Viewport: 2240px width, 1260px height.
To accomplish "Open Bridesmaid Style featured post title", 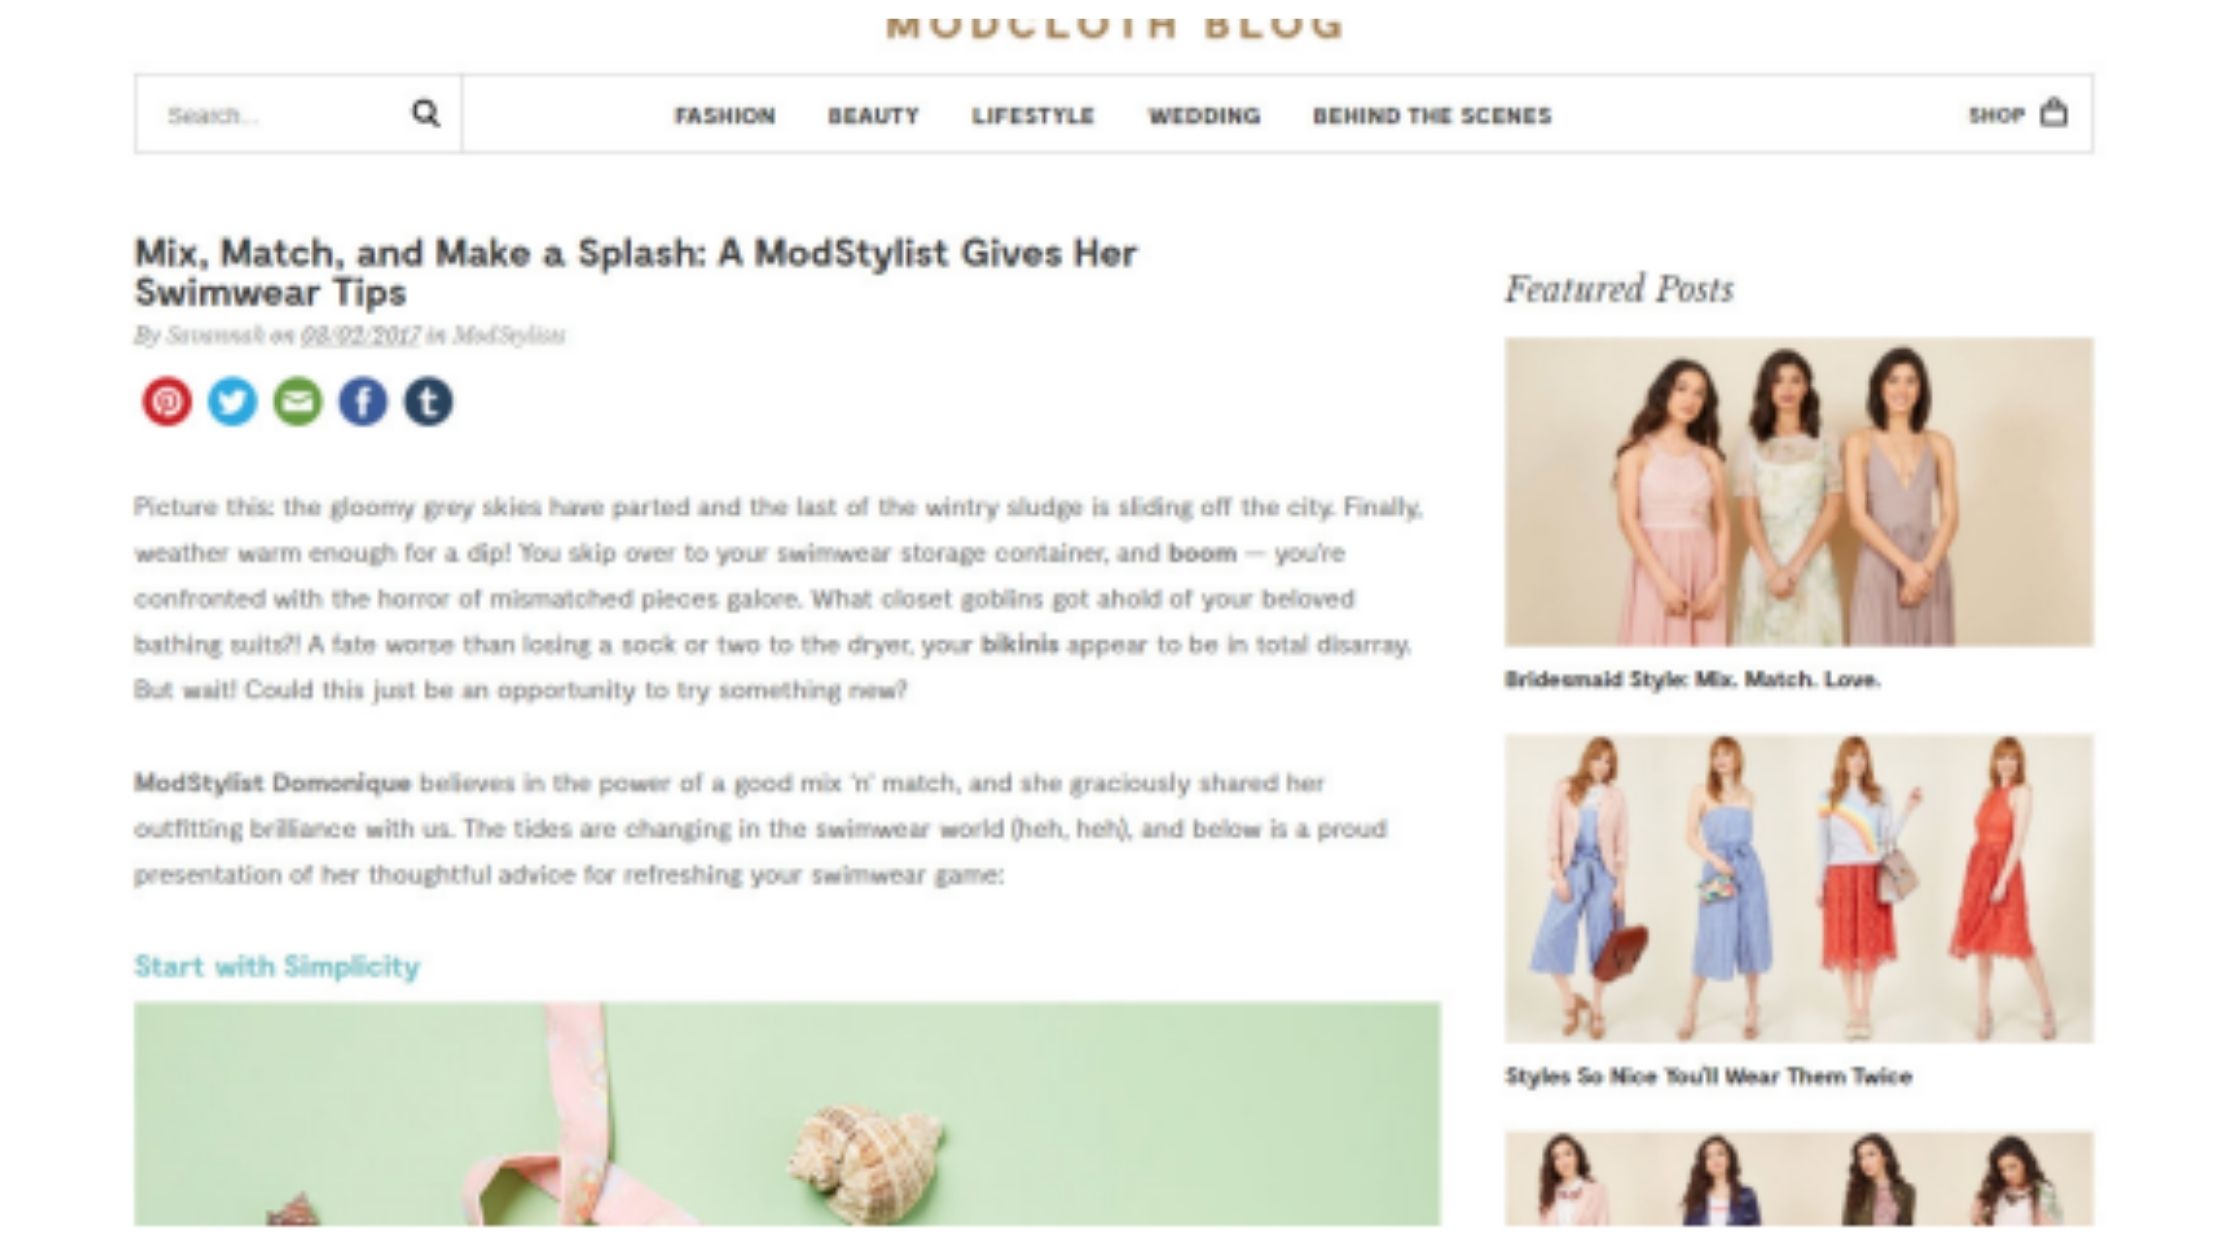I will click(x=1692, y=680).
